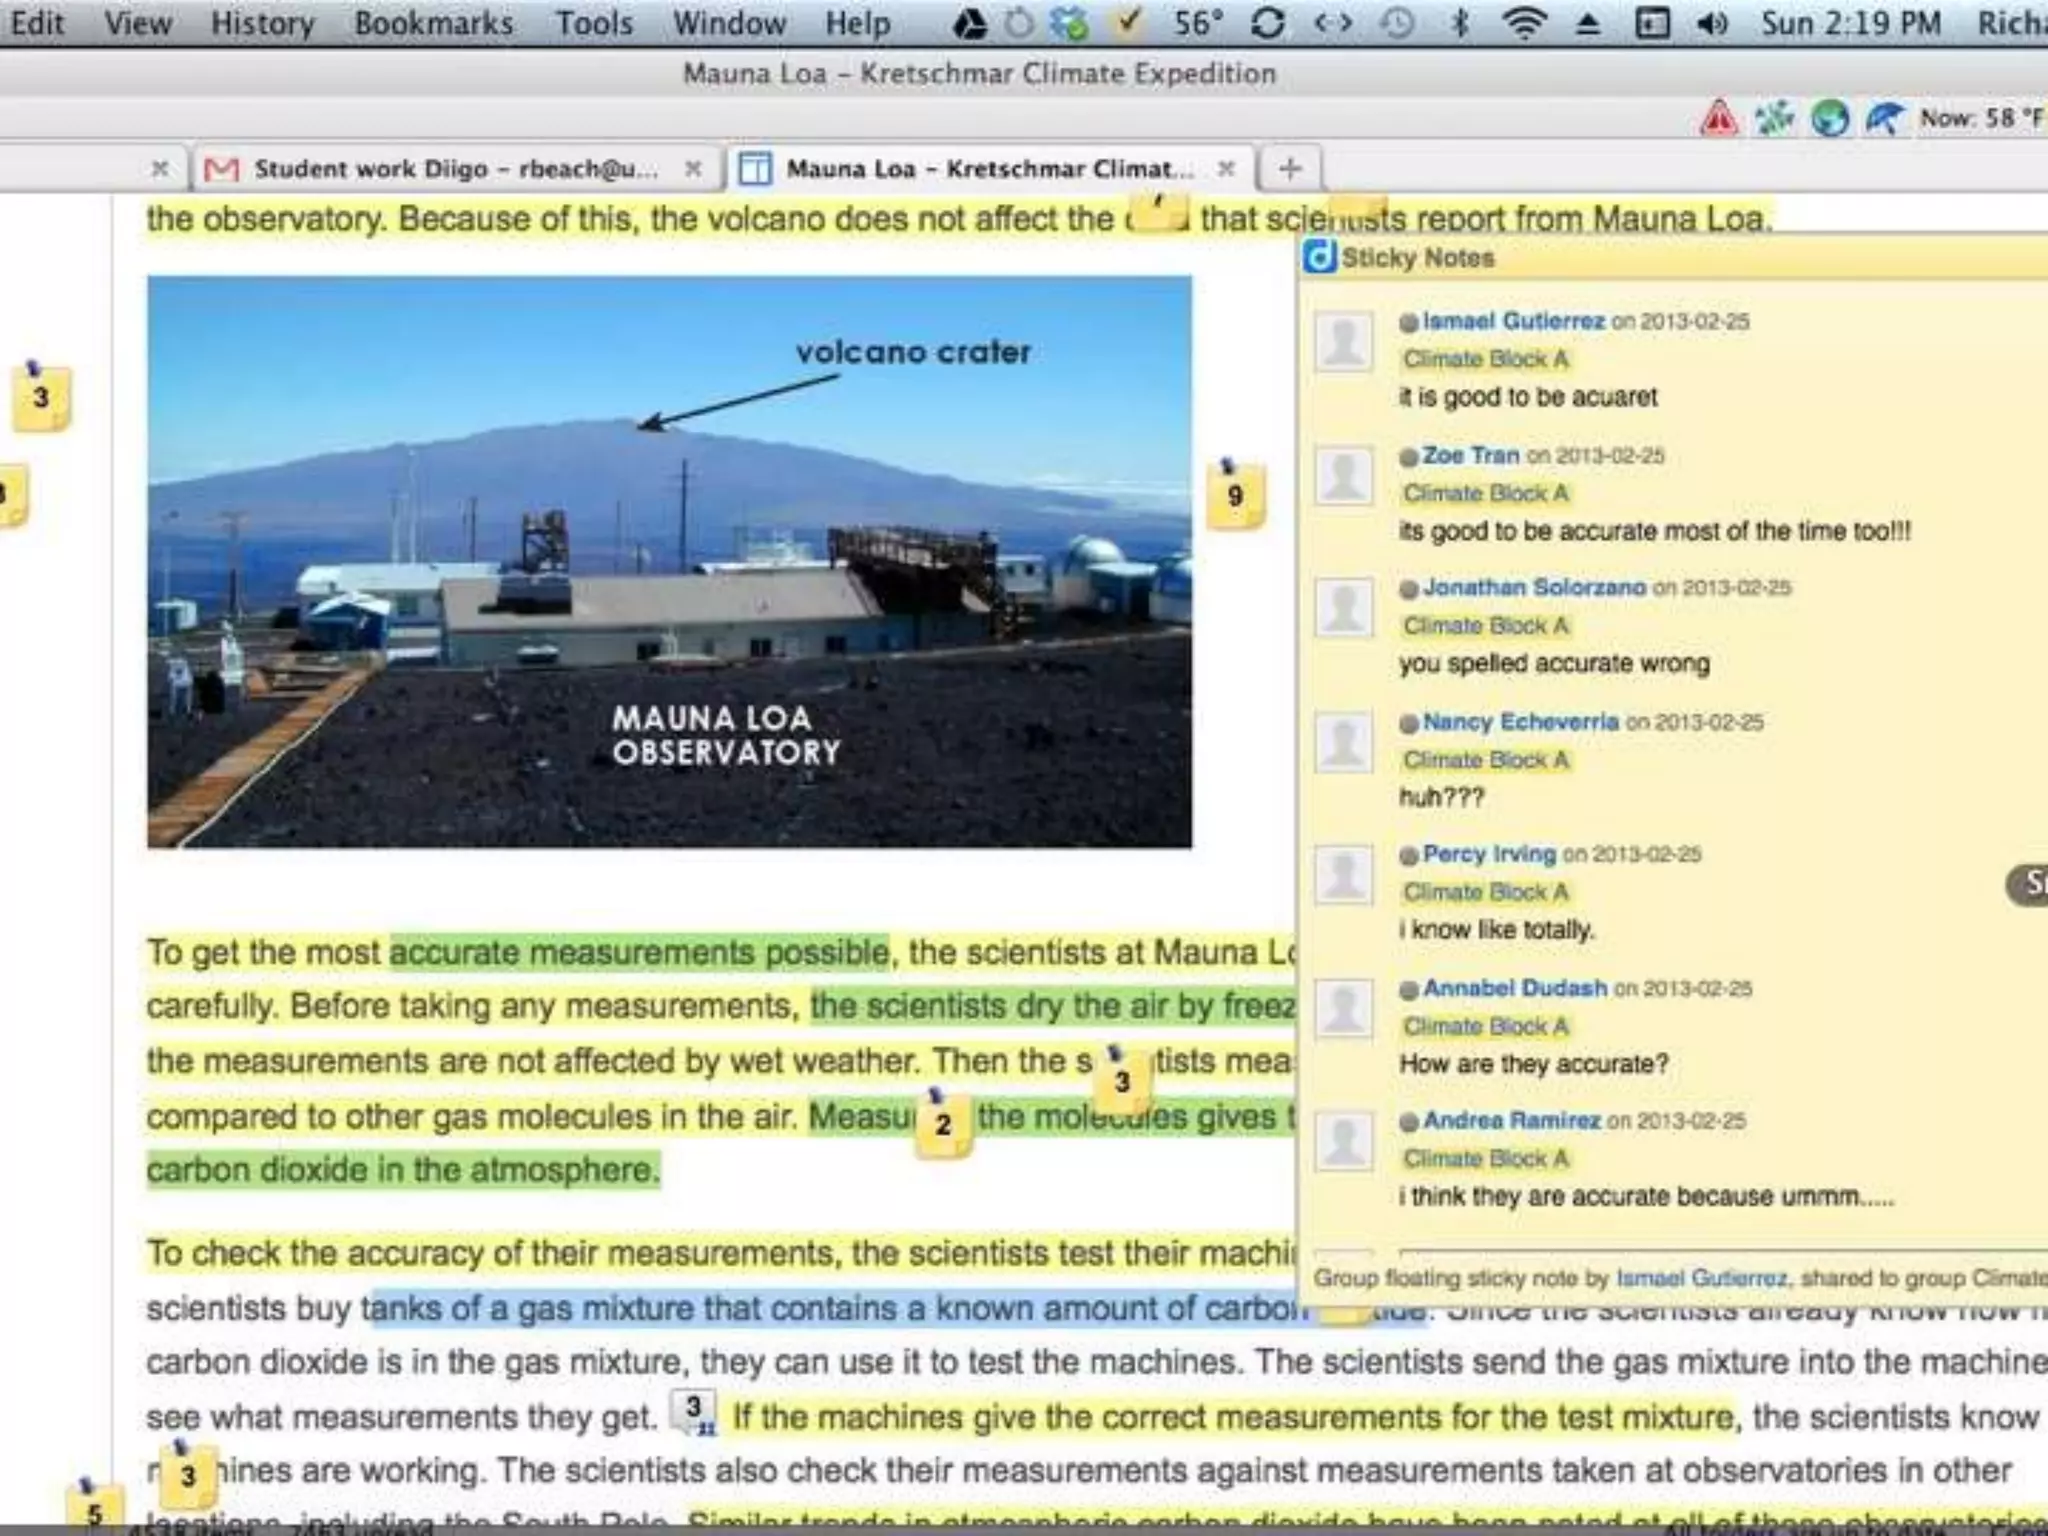Image resolution: width=2048 pixels, height=1536 pixels.
Task: Open the History menu
Action: point(262,23)
